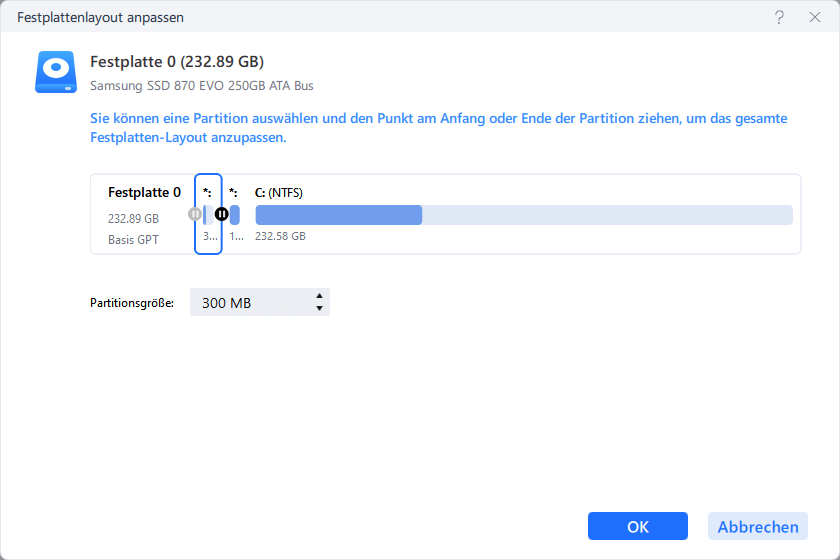Click the Festplatte 0 label in the layout box

pyautogui.click(x=144, y=192)
